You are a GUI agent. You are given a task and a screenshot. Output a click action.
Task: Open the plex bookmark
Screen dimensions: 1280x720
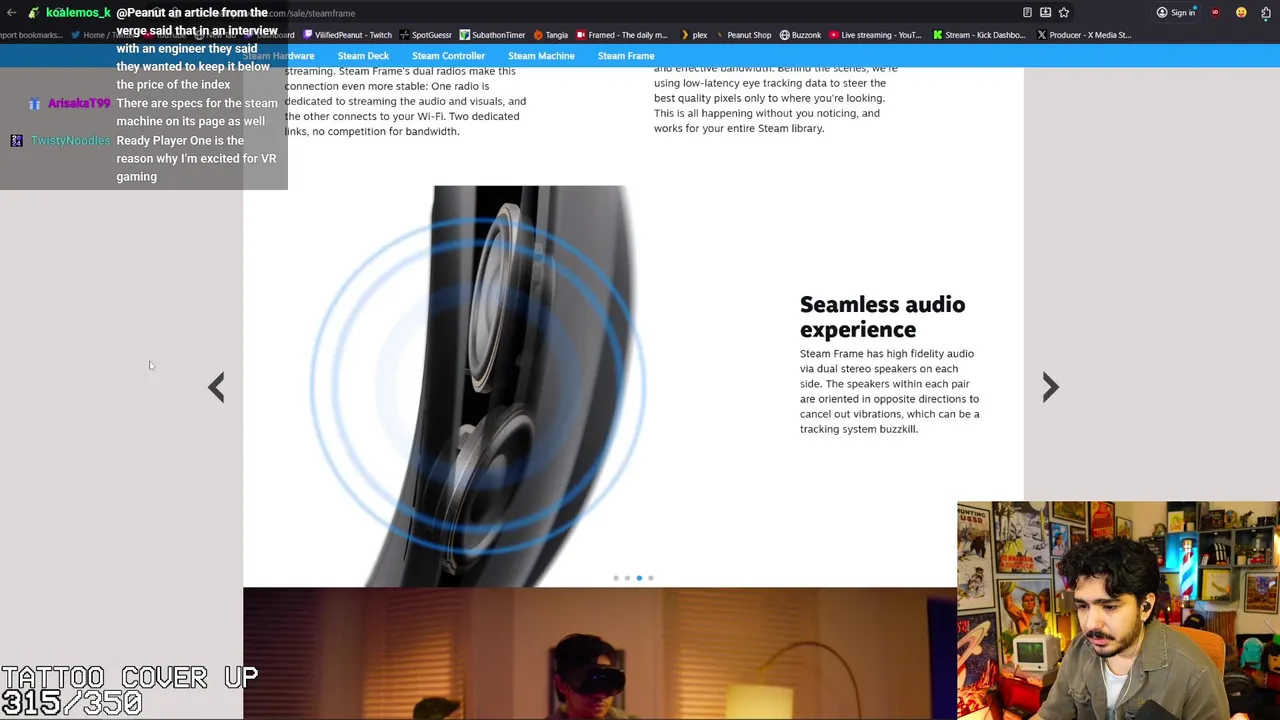693,35
